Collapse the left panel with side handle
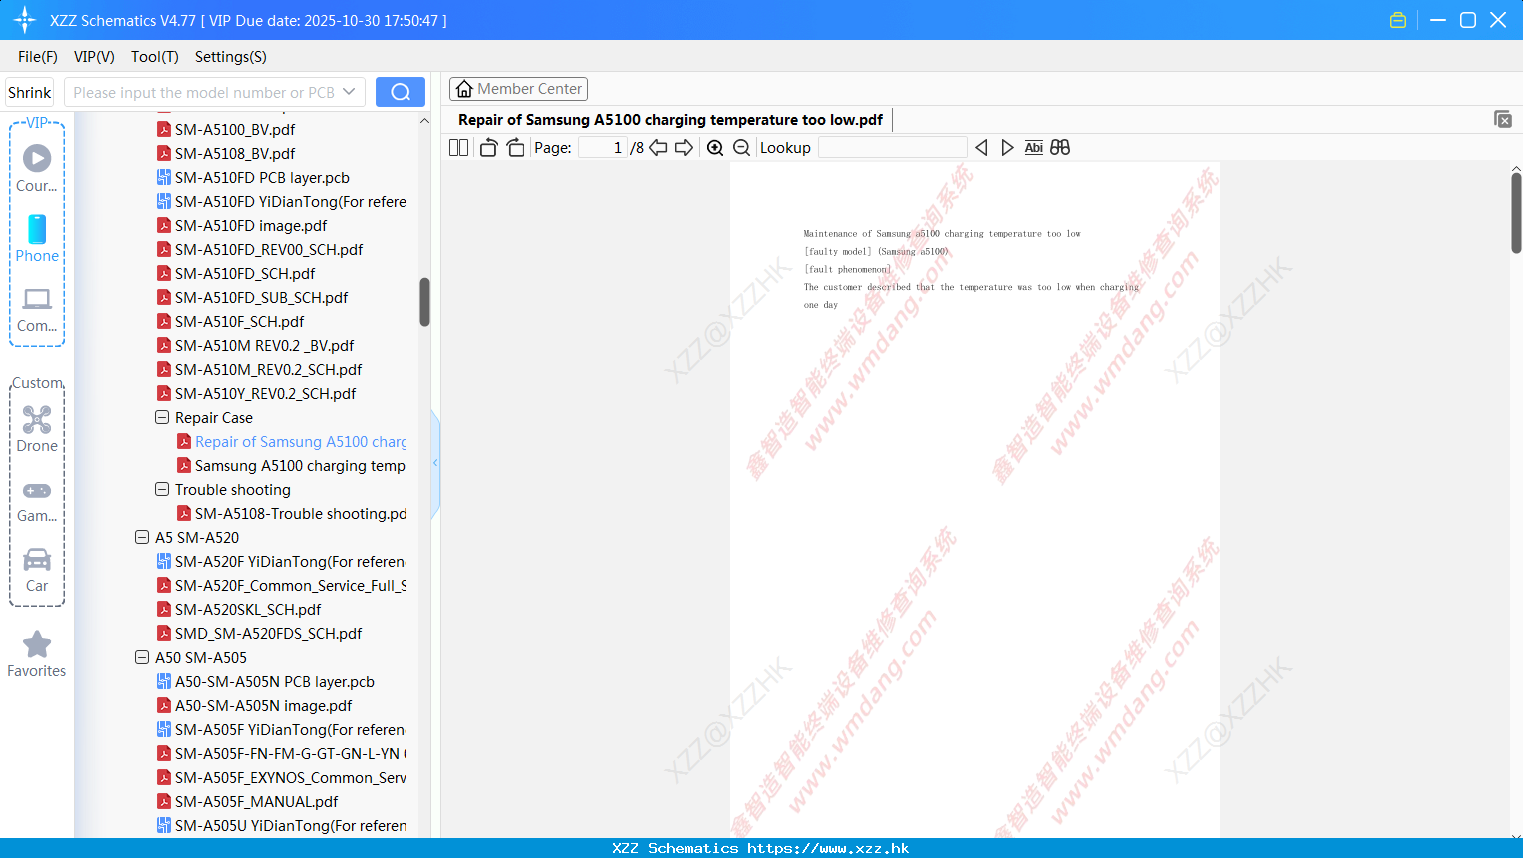1523x858 pixels. (435, 463)
